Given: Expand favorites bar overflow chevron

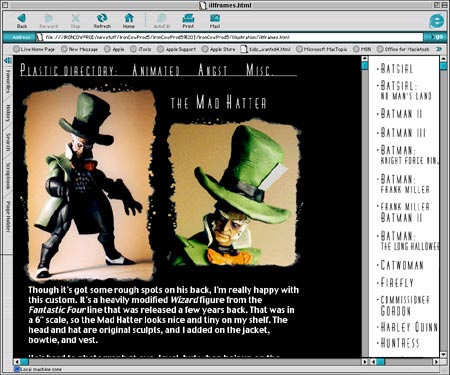Looking at the screenshot, I should click(x=439, y=49).
